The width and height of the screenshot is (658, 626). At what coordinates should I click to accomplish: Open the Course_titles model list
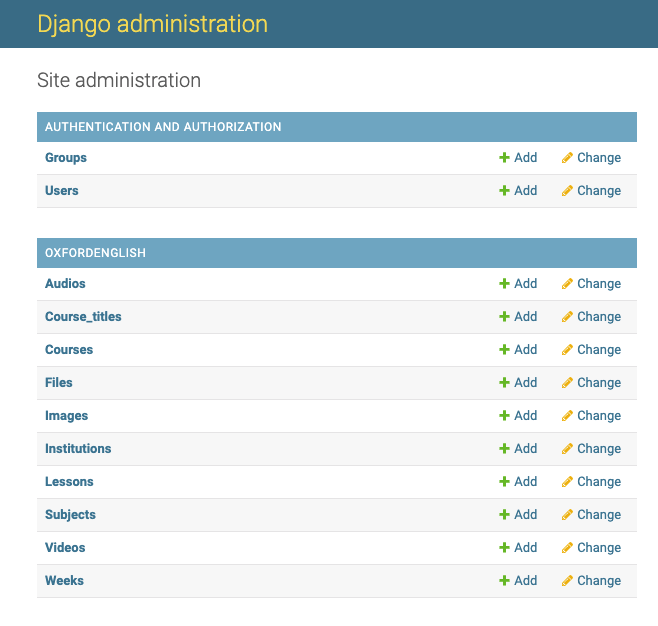coord(83,317)
